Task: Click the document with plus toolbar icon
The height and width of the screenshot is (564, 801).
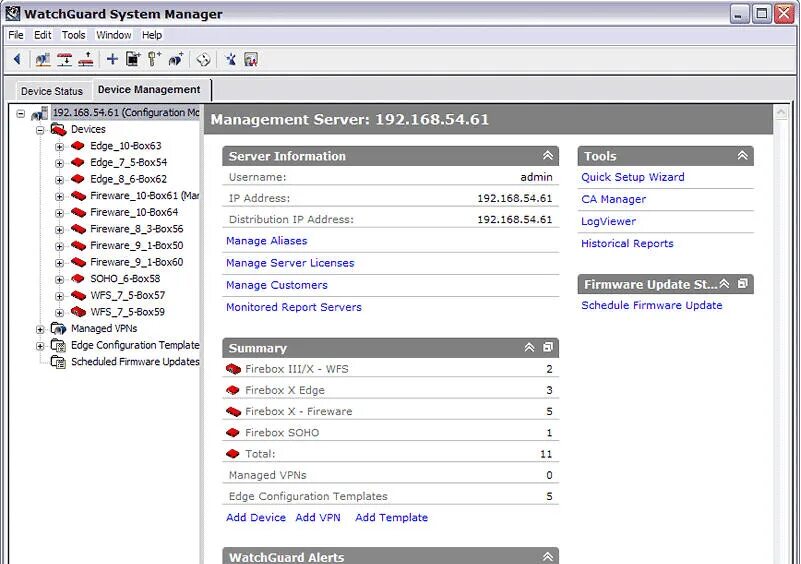Action: click(x=133, y=59)
